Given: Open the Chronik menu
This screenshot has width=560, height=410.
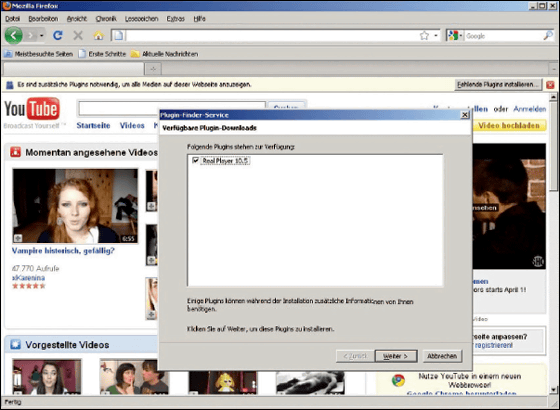Looking at the screenshot, I should pyautogui.click(x=106, y=19).
